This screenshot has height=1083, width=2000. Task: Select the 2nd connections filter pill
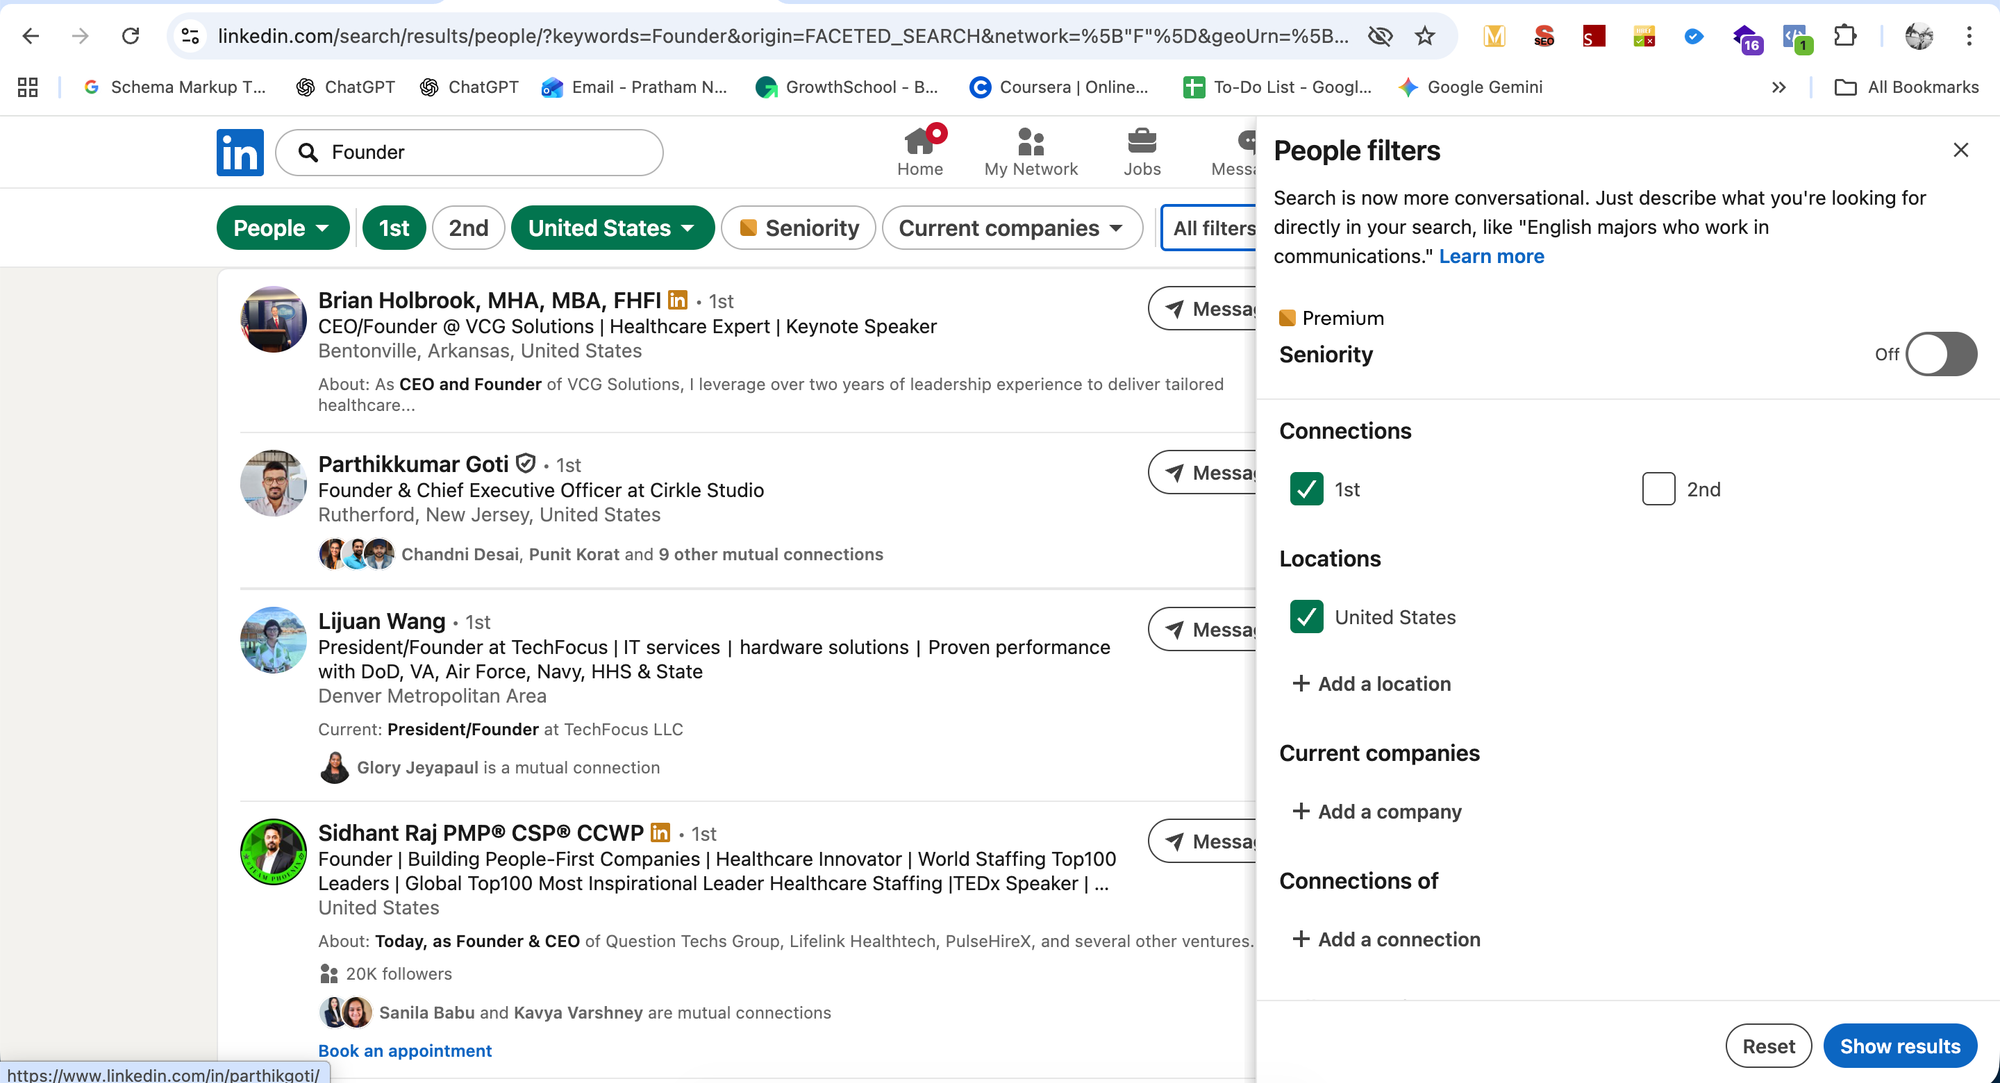click(468, 228)
